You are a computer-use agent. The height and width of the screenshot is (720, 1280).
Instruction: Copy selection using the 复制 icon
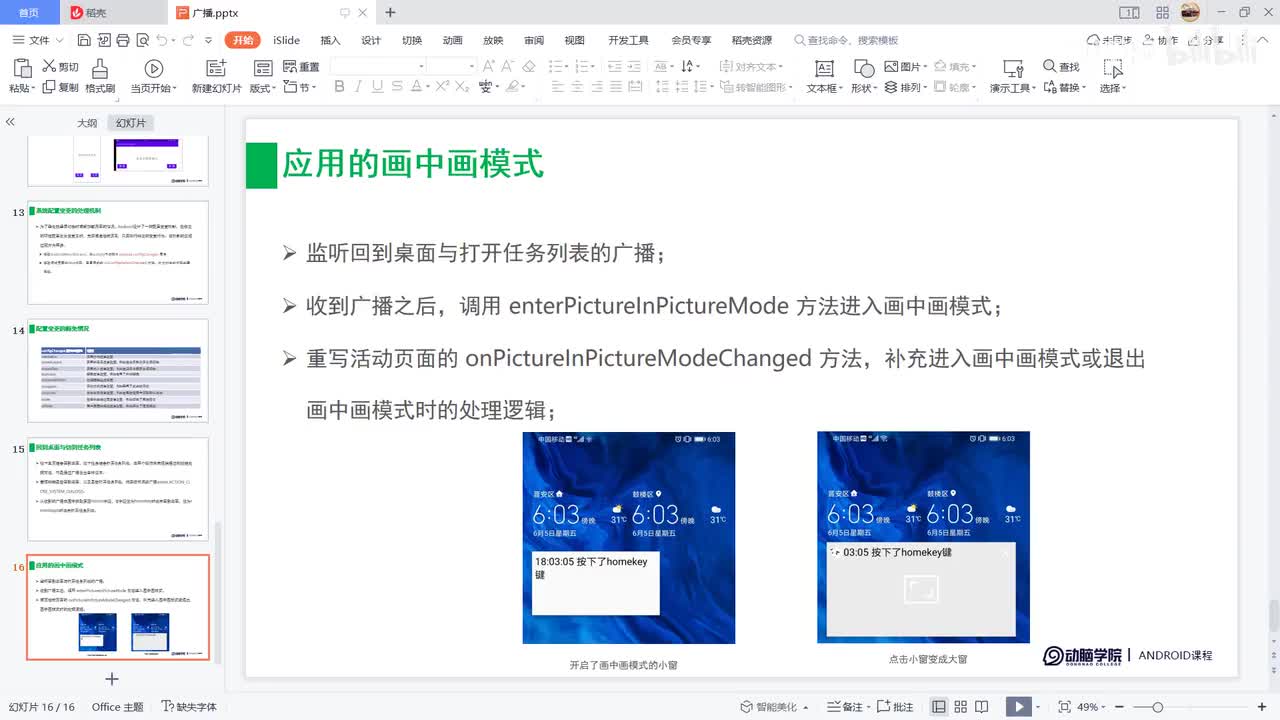48,87
